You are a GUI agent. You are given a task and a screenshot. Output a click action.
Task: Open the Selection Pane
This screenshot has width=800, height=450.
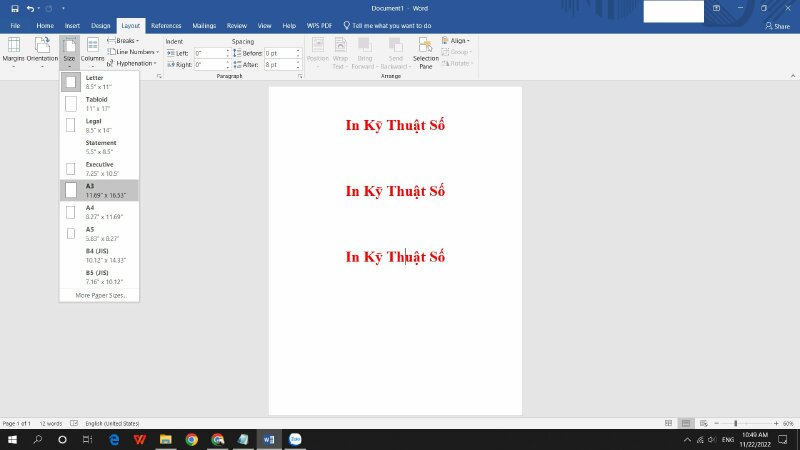[x=426, y=52]
